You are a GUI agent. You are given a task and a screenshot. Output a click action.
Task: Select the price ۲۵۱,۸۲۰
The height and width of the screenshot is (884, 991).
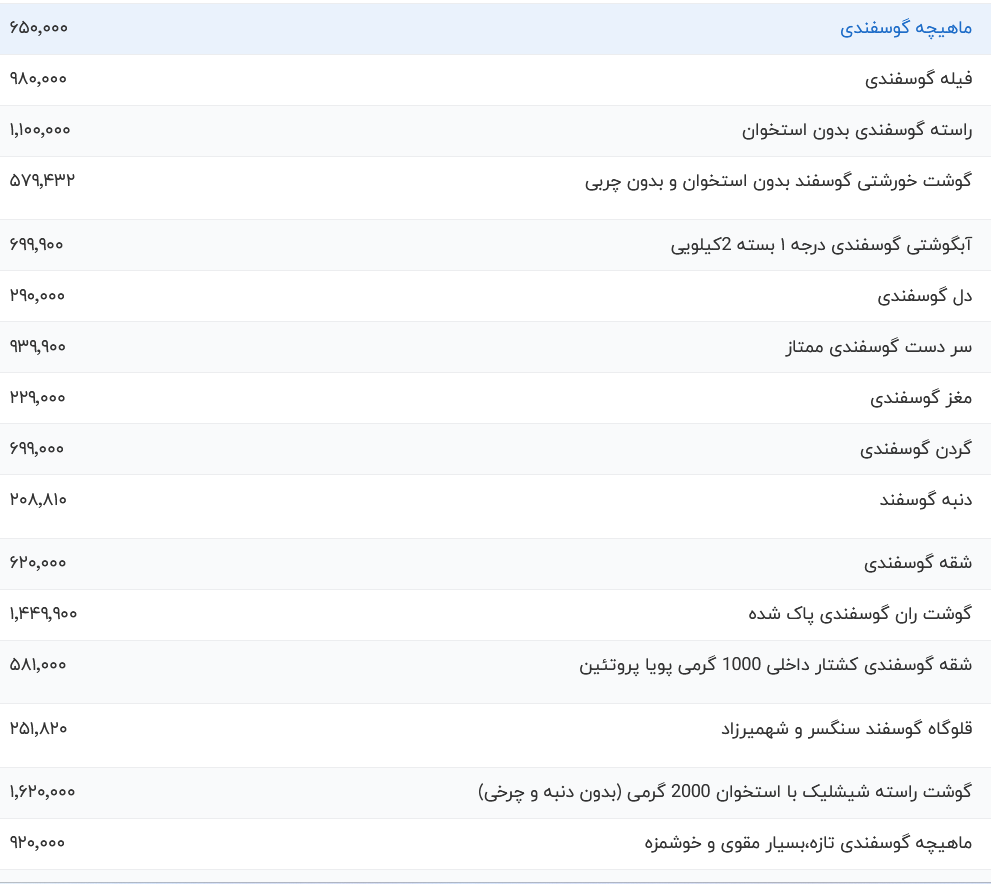pos(38,729)
